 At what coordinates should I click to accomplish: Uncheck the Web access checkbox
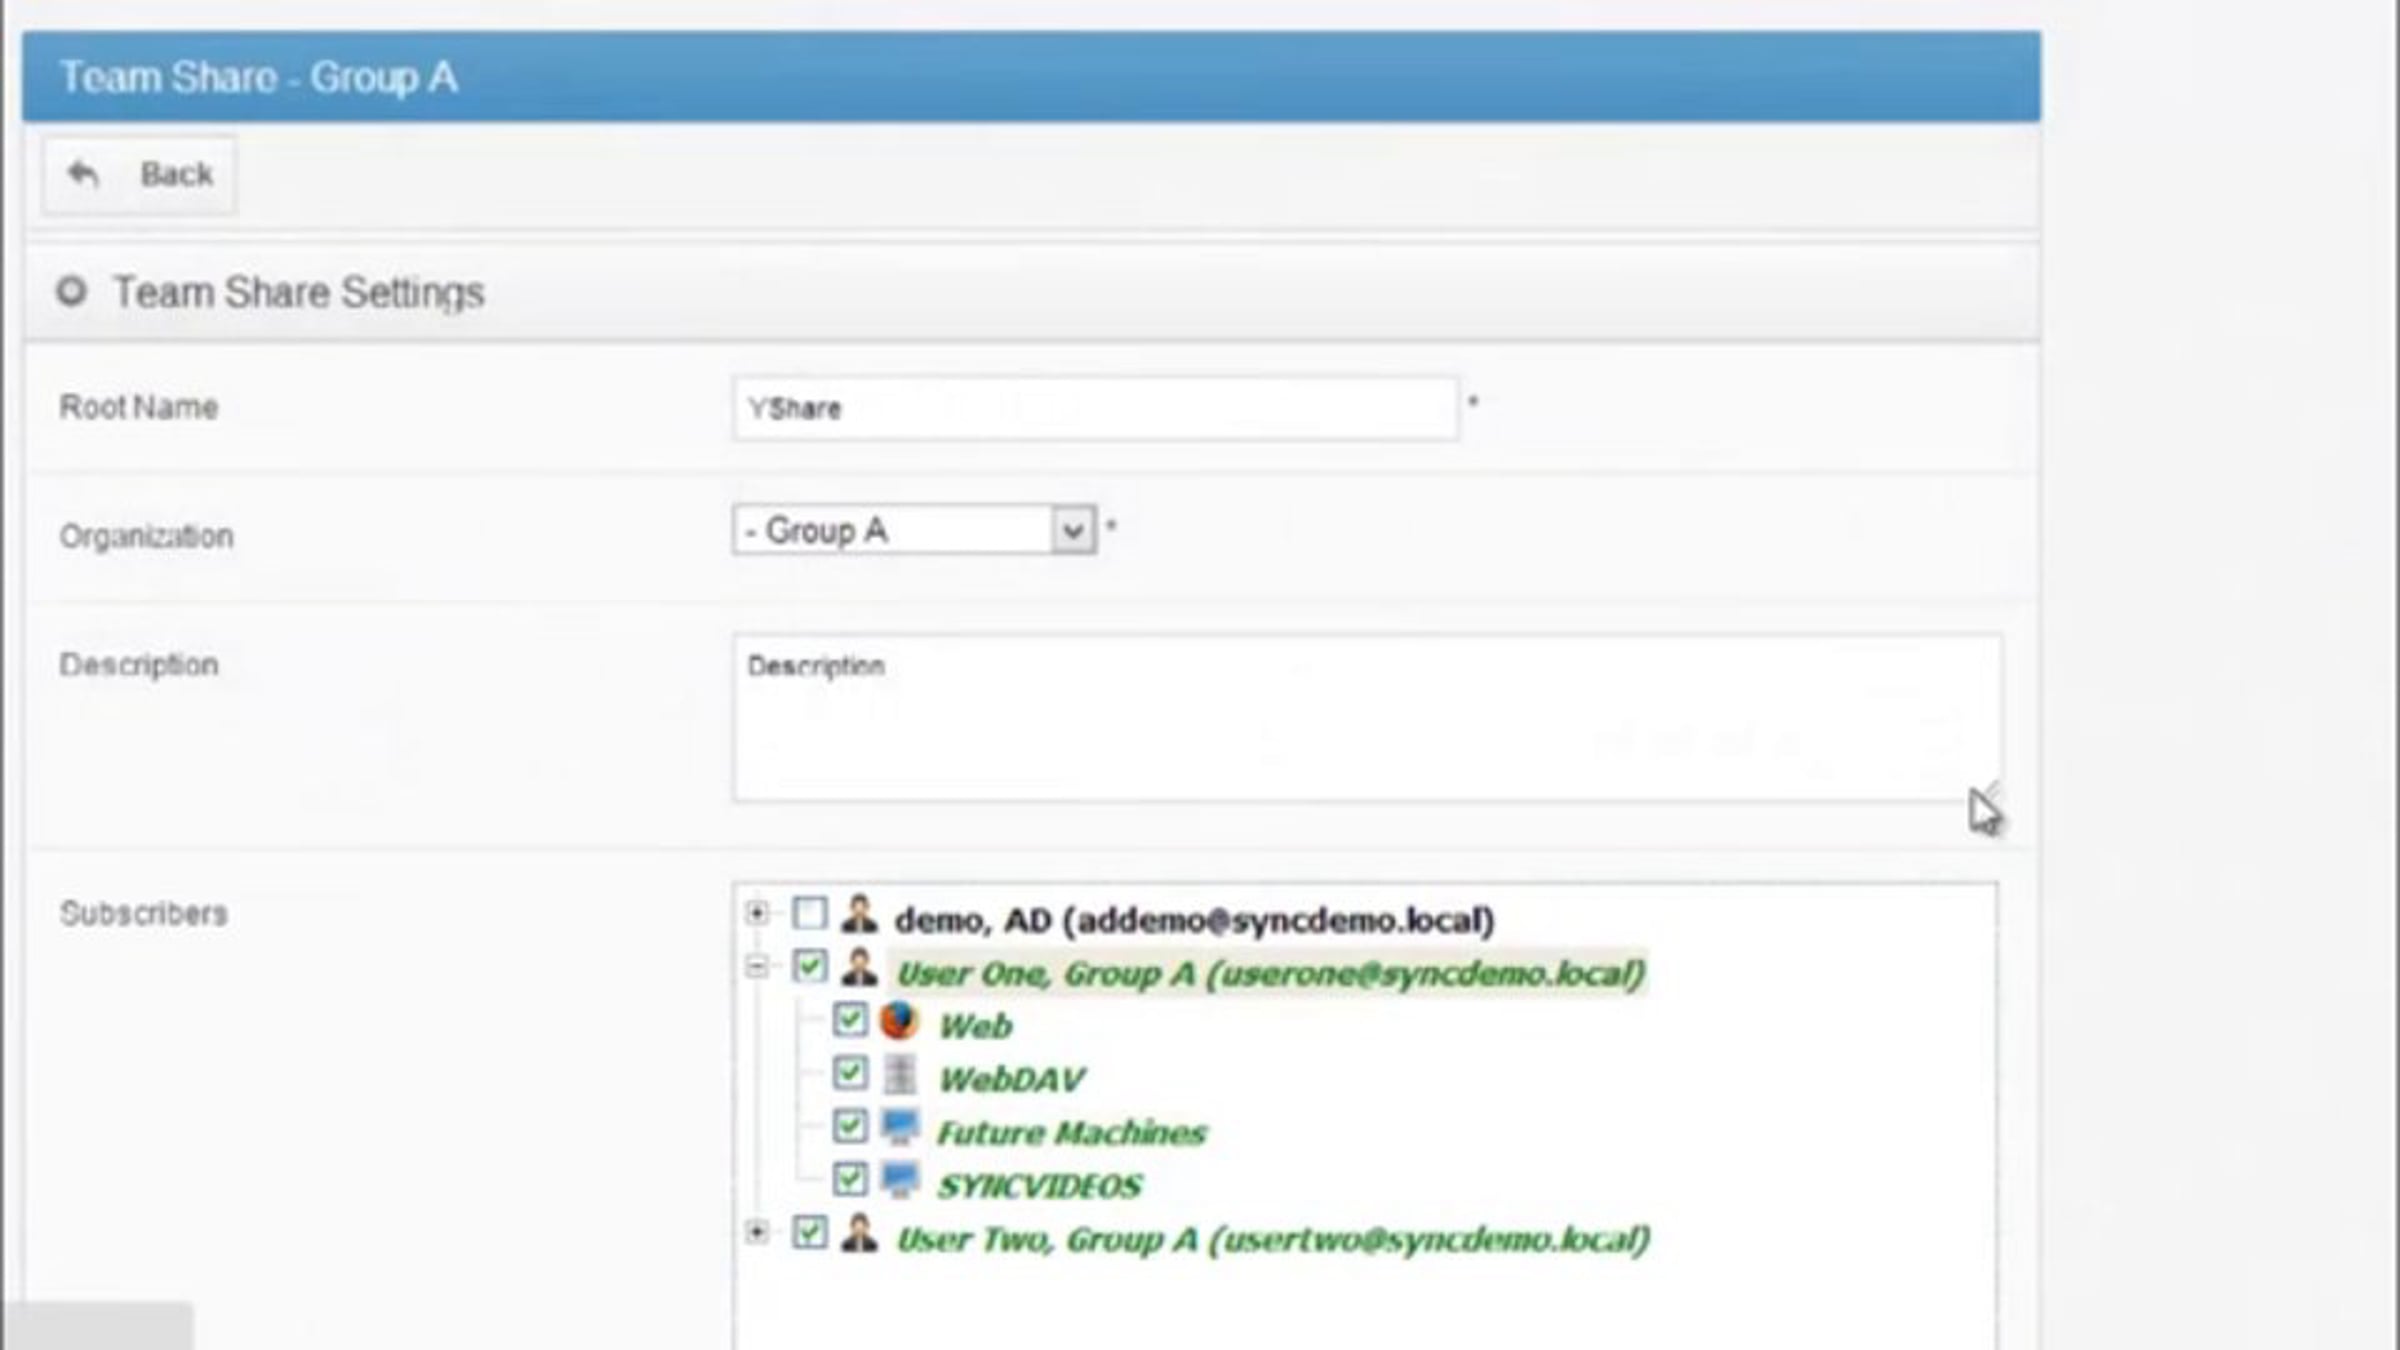point(850,1020)
